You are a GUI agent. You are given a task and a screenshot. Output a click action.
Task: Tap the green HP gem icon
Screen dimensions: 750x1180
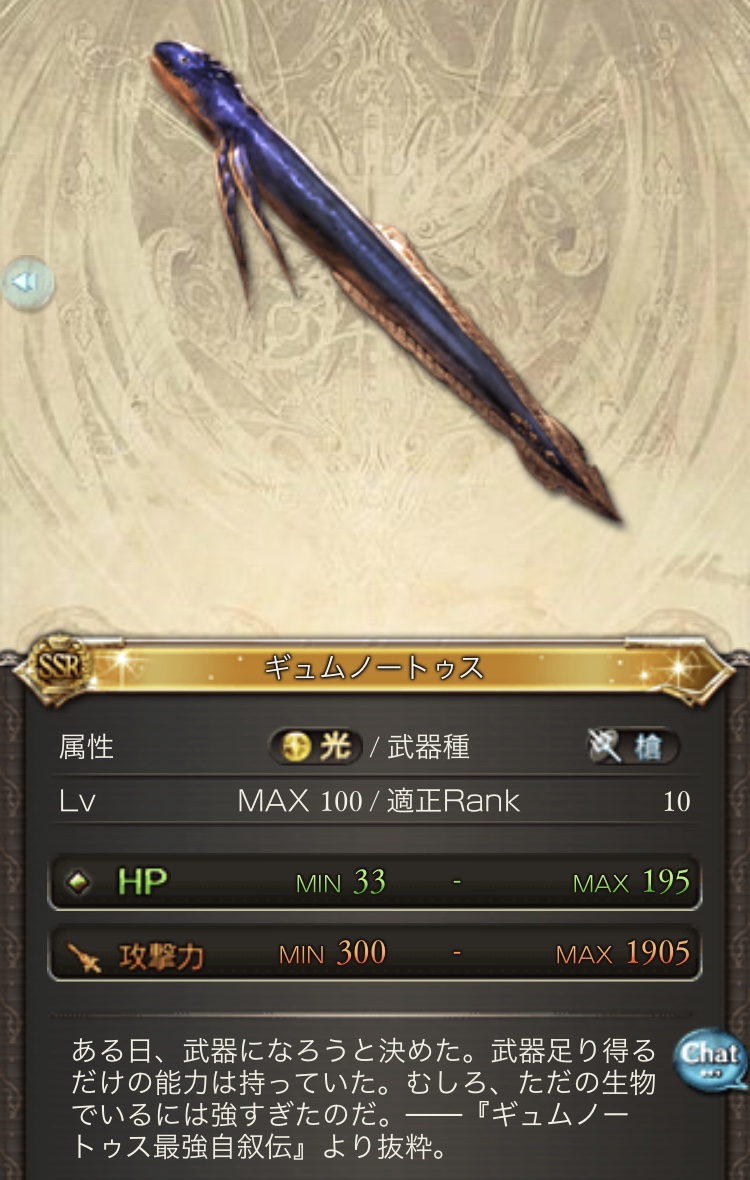click(x=76, y=882)
